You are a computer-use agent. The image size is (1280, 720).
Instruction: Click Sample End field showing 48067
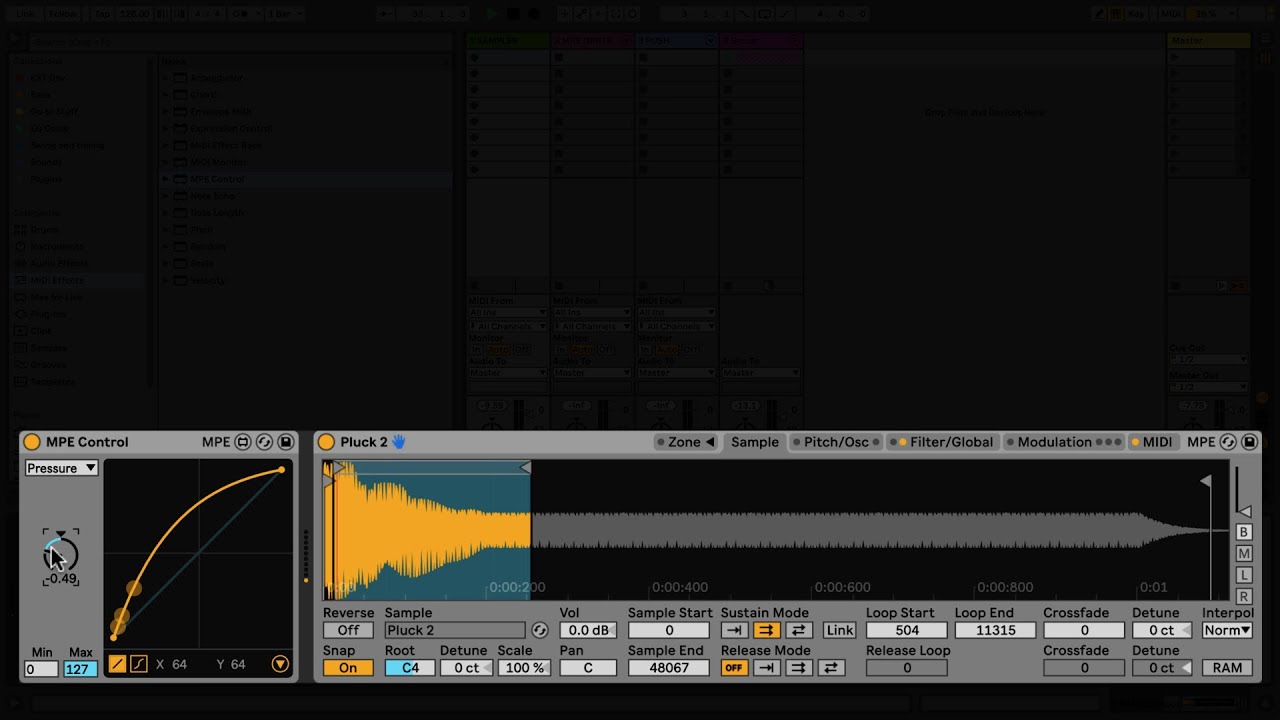click(669, 668)
